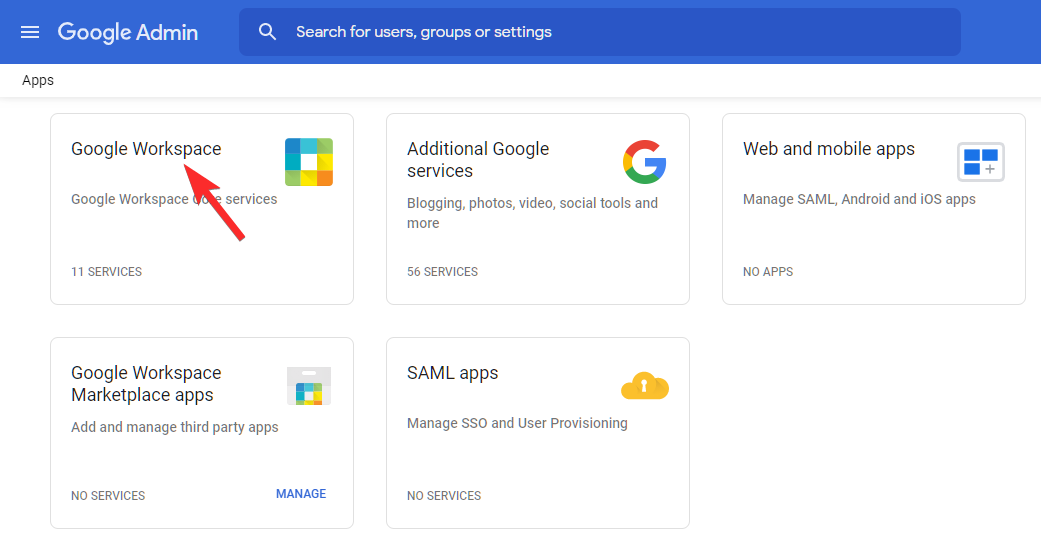This screenshot has height=539, width=1041.
Task: Click the Apps breadcrumb
Action: click(x=38, y=80)
